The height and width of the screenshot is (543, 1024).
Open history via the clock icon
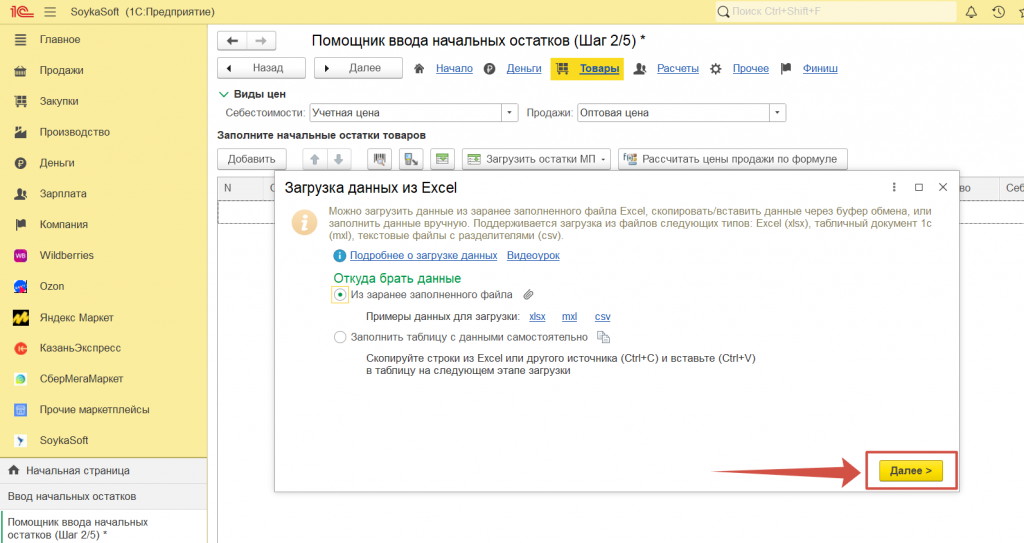(998, 12)
